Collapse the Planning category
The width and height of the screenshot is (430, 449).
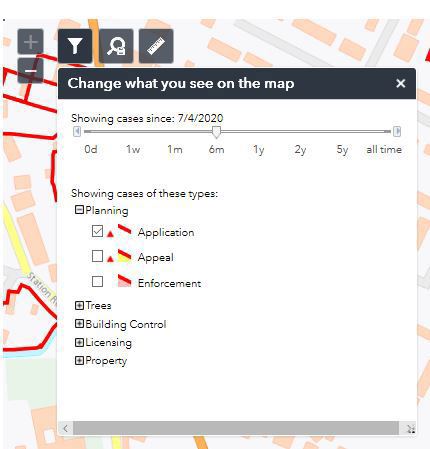pos(79,210)
